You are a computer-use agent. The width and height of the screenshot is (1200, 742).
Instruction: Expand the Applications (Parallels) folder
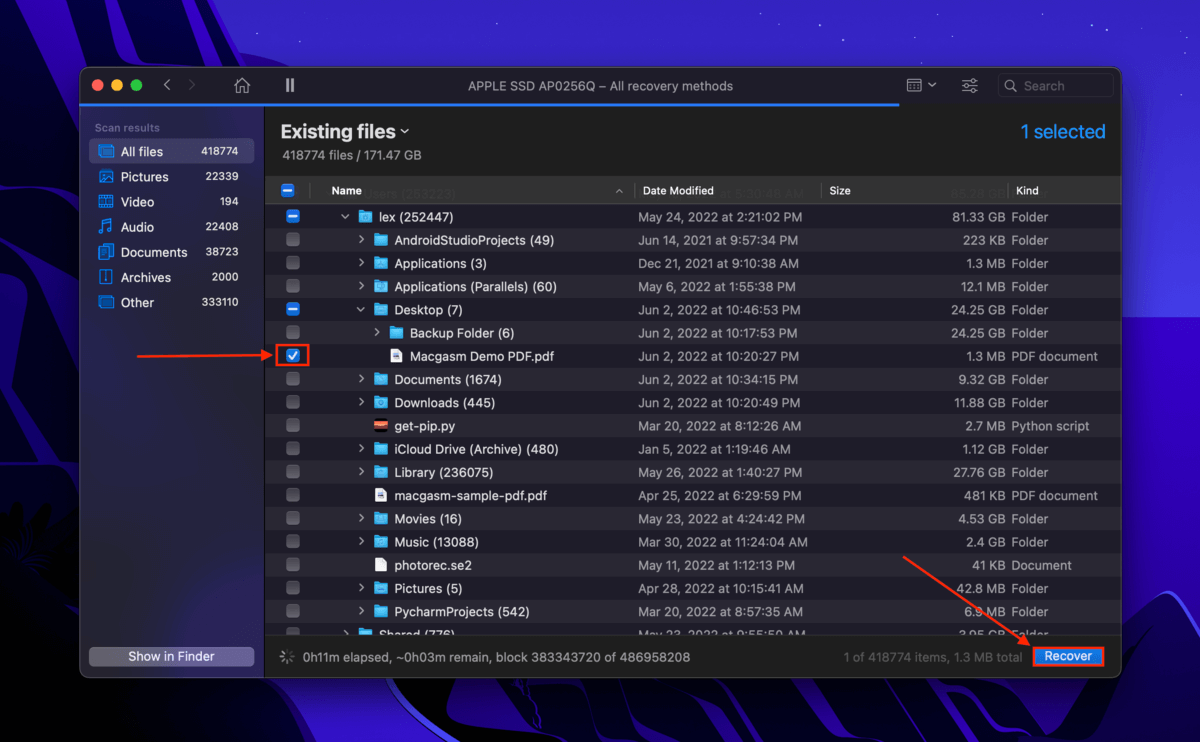(x=361, y=287)
